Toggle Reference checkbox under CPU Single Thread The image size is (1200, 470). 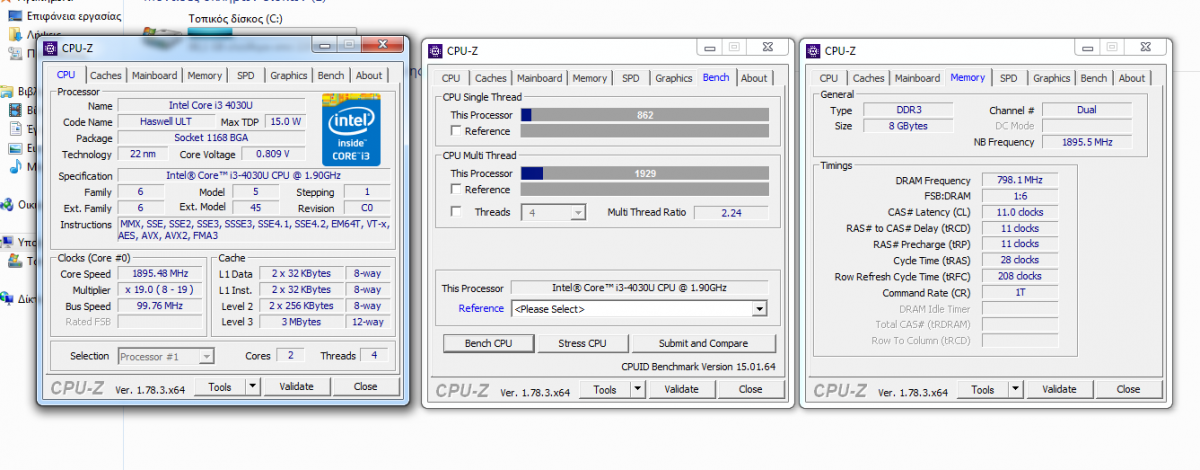pos(456,131)
